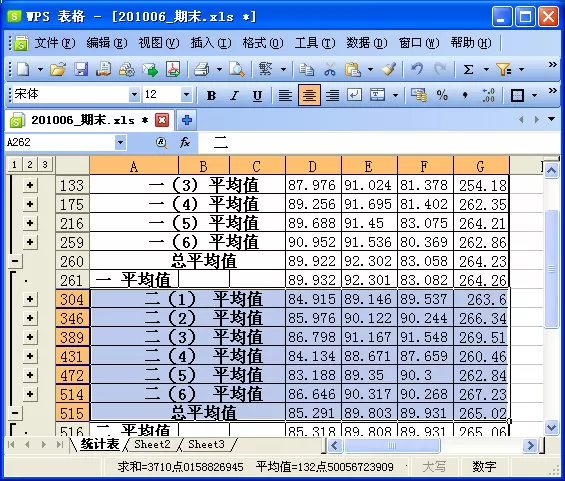This screenshot has height=481, width=565.
Task: Select row header 431
Action: coord(72,356)
